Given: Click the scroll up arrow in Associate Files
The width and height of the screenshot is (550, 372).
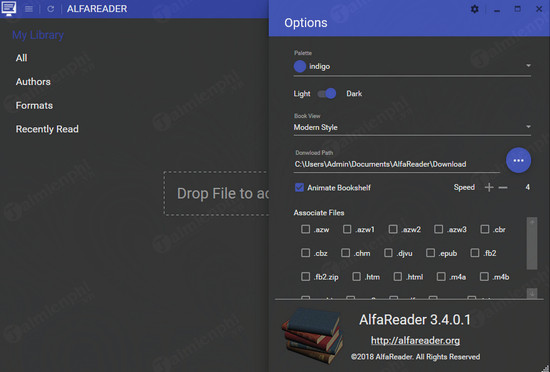Looking at the screenshot, I should tap(532, 222).
